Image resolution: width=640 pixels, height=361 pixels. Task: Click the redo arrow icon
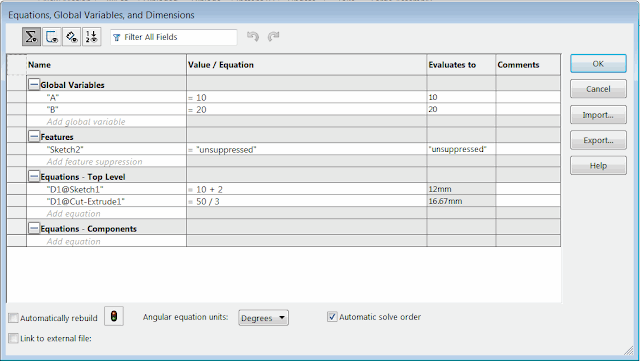[273, 37]
